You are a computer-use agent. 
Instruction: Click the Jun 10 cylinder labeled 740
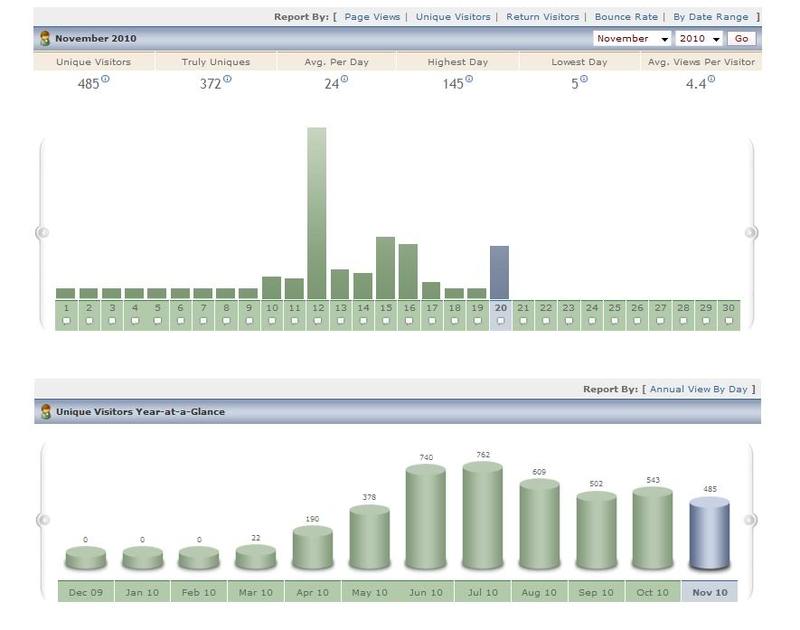[426, 517]
